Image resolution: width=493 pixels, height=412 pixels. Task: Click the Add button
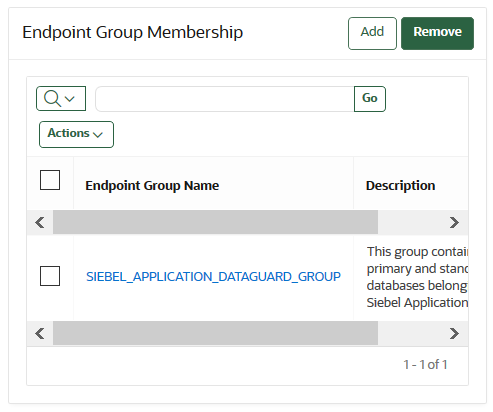click(372, 33)
